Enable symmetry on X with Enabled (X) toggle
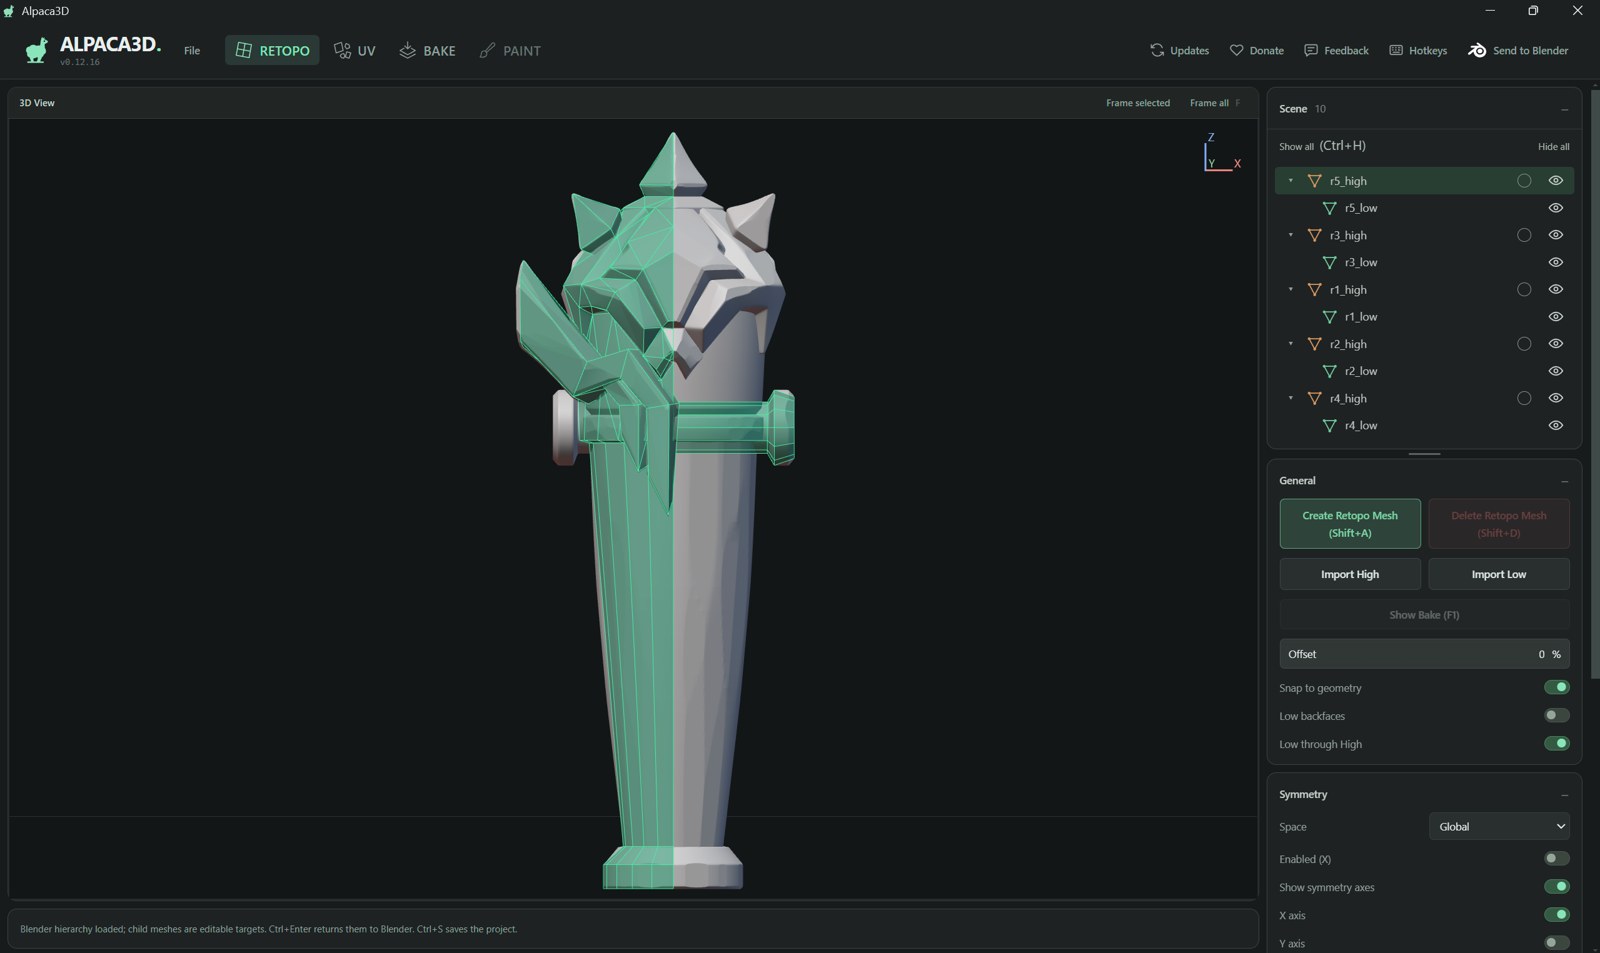Viewport: 1600px width, 953px height. [1556, 858]
